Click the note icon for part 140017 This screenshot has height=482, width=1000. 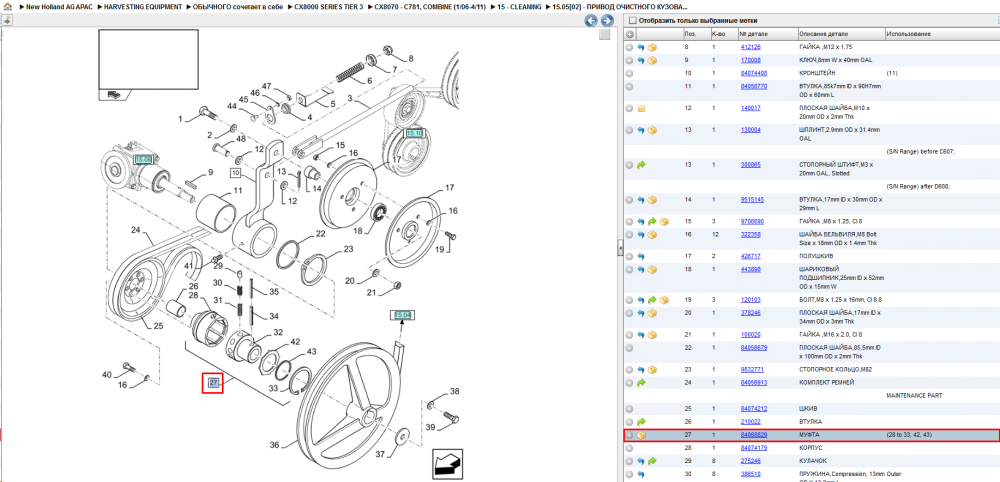tap(641, 108)
